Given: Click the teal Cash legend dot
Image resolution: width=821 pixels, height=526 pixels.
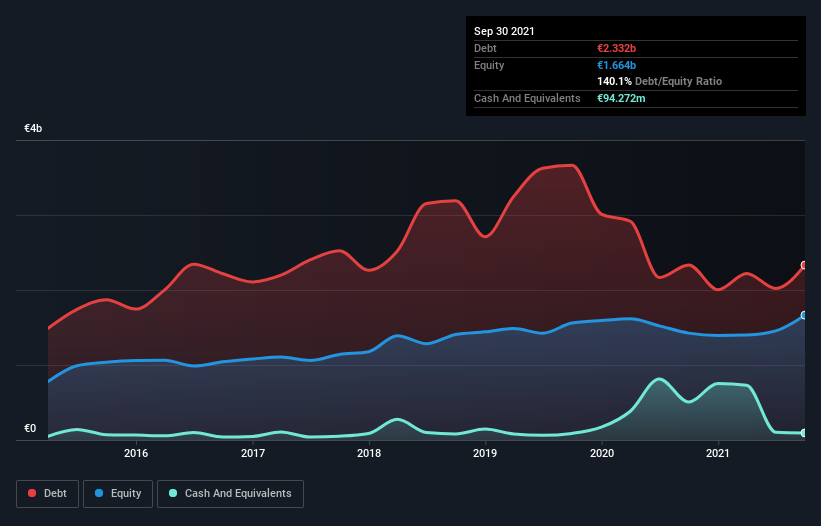Looking at the screenshot, I should 173,493.
